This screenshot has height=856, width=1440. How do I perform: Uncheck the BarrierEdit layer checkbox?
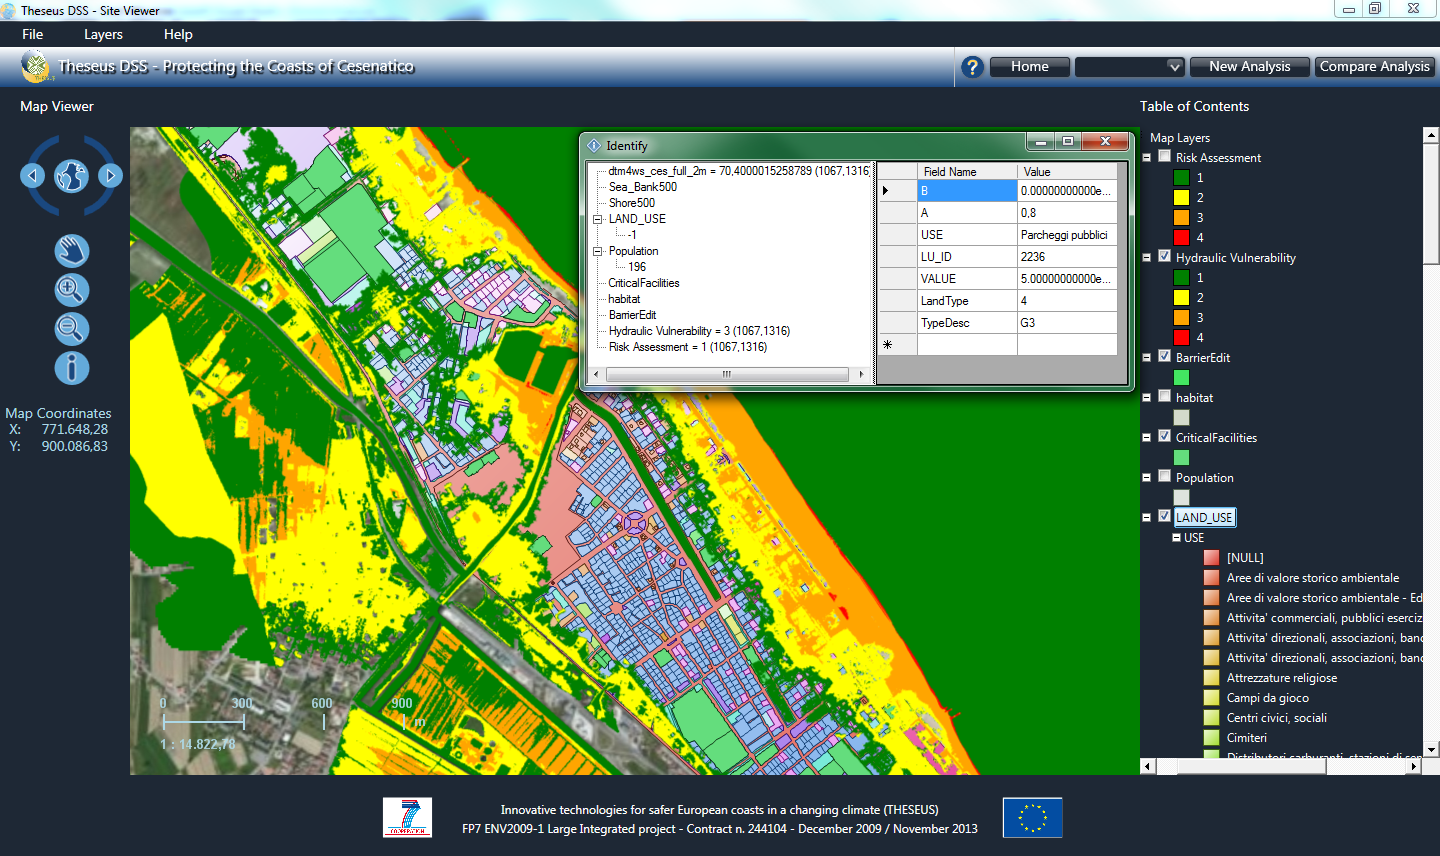[1164, 356]
